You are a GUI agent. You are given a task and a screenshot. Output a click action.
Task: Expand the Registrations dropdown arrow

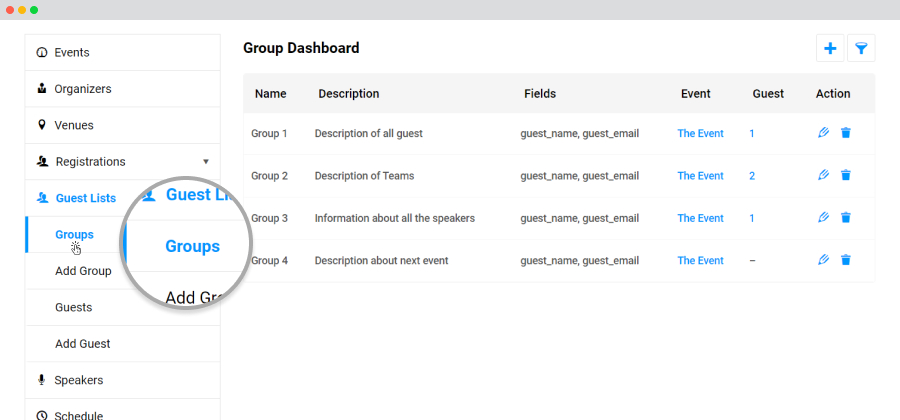[206, 162]
